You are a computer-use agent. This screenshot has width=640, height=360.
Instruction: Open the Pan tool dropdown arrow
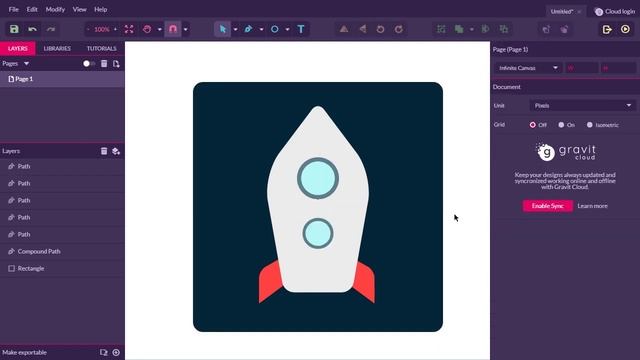(160, 29)
